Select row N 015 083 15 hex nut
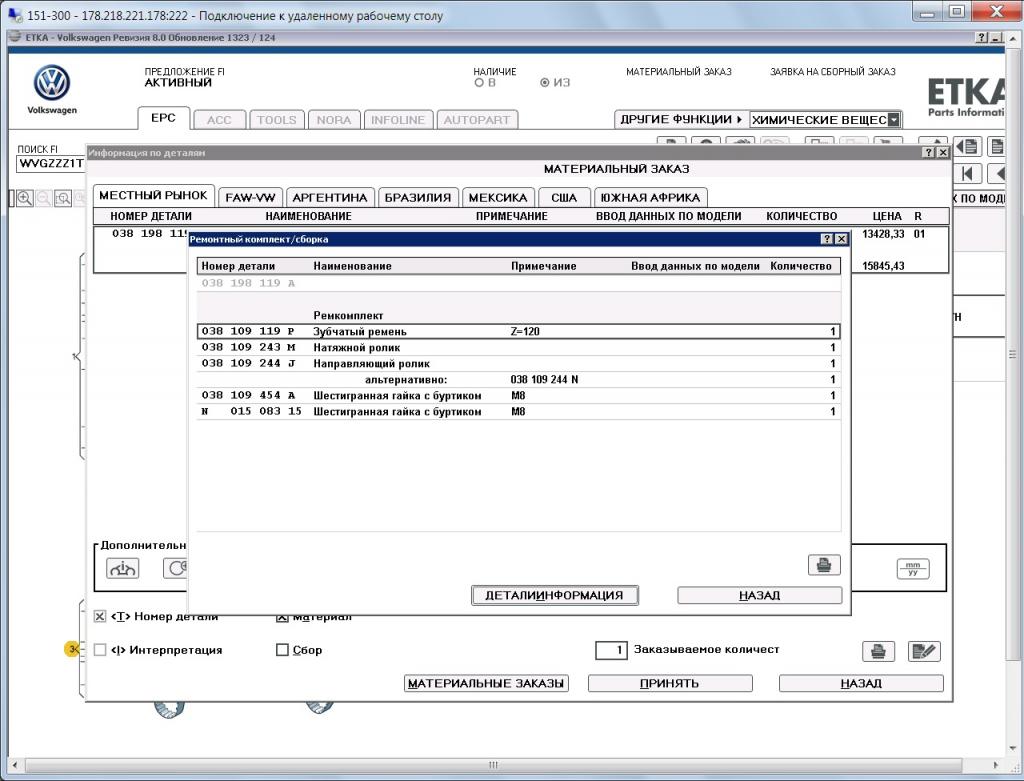1024x781 pixels. [519, 411]
